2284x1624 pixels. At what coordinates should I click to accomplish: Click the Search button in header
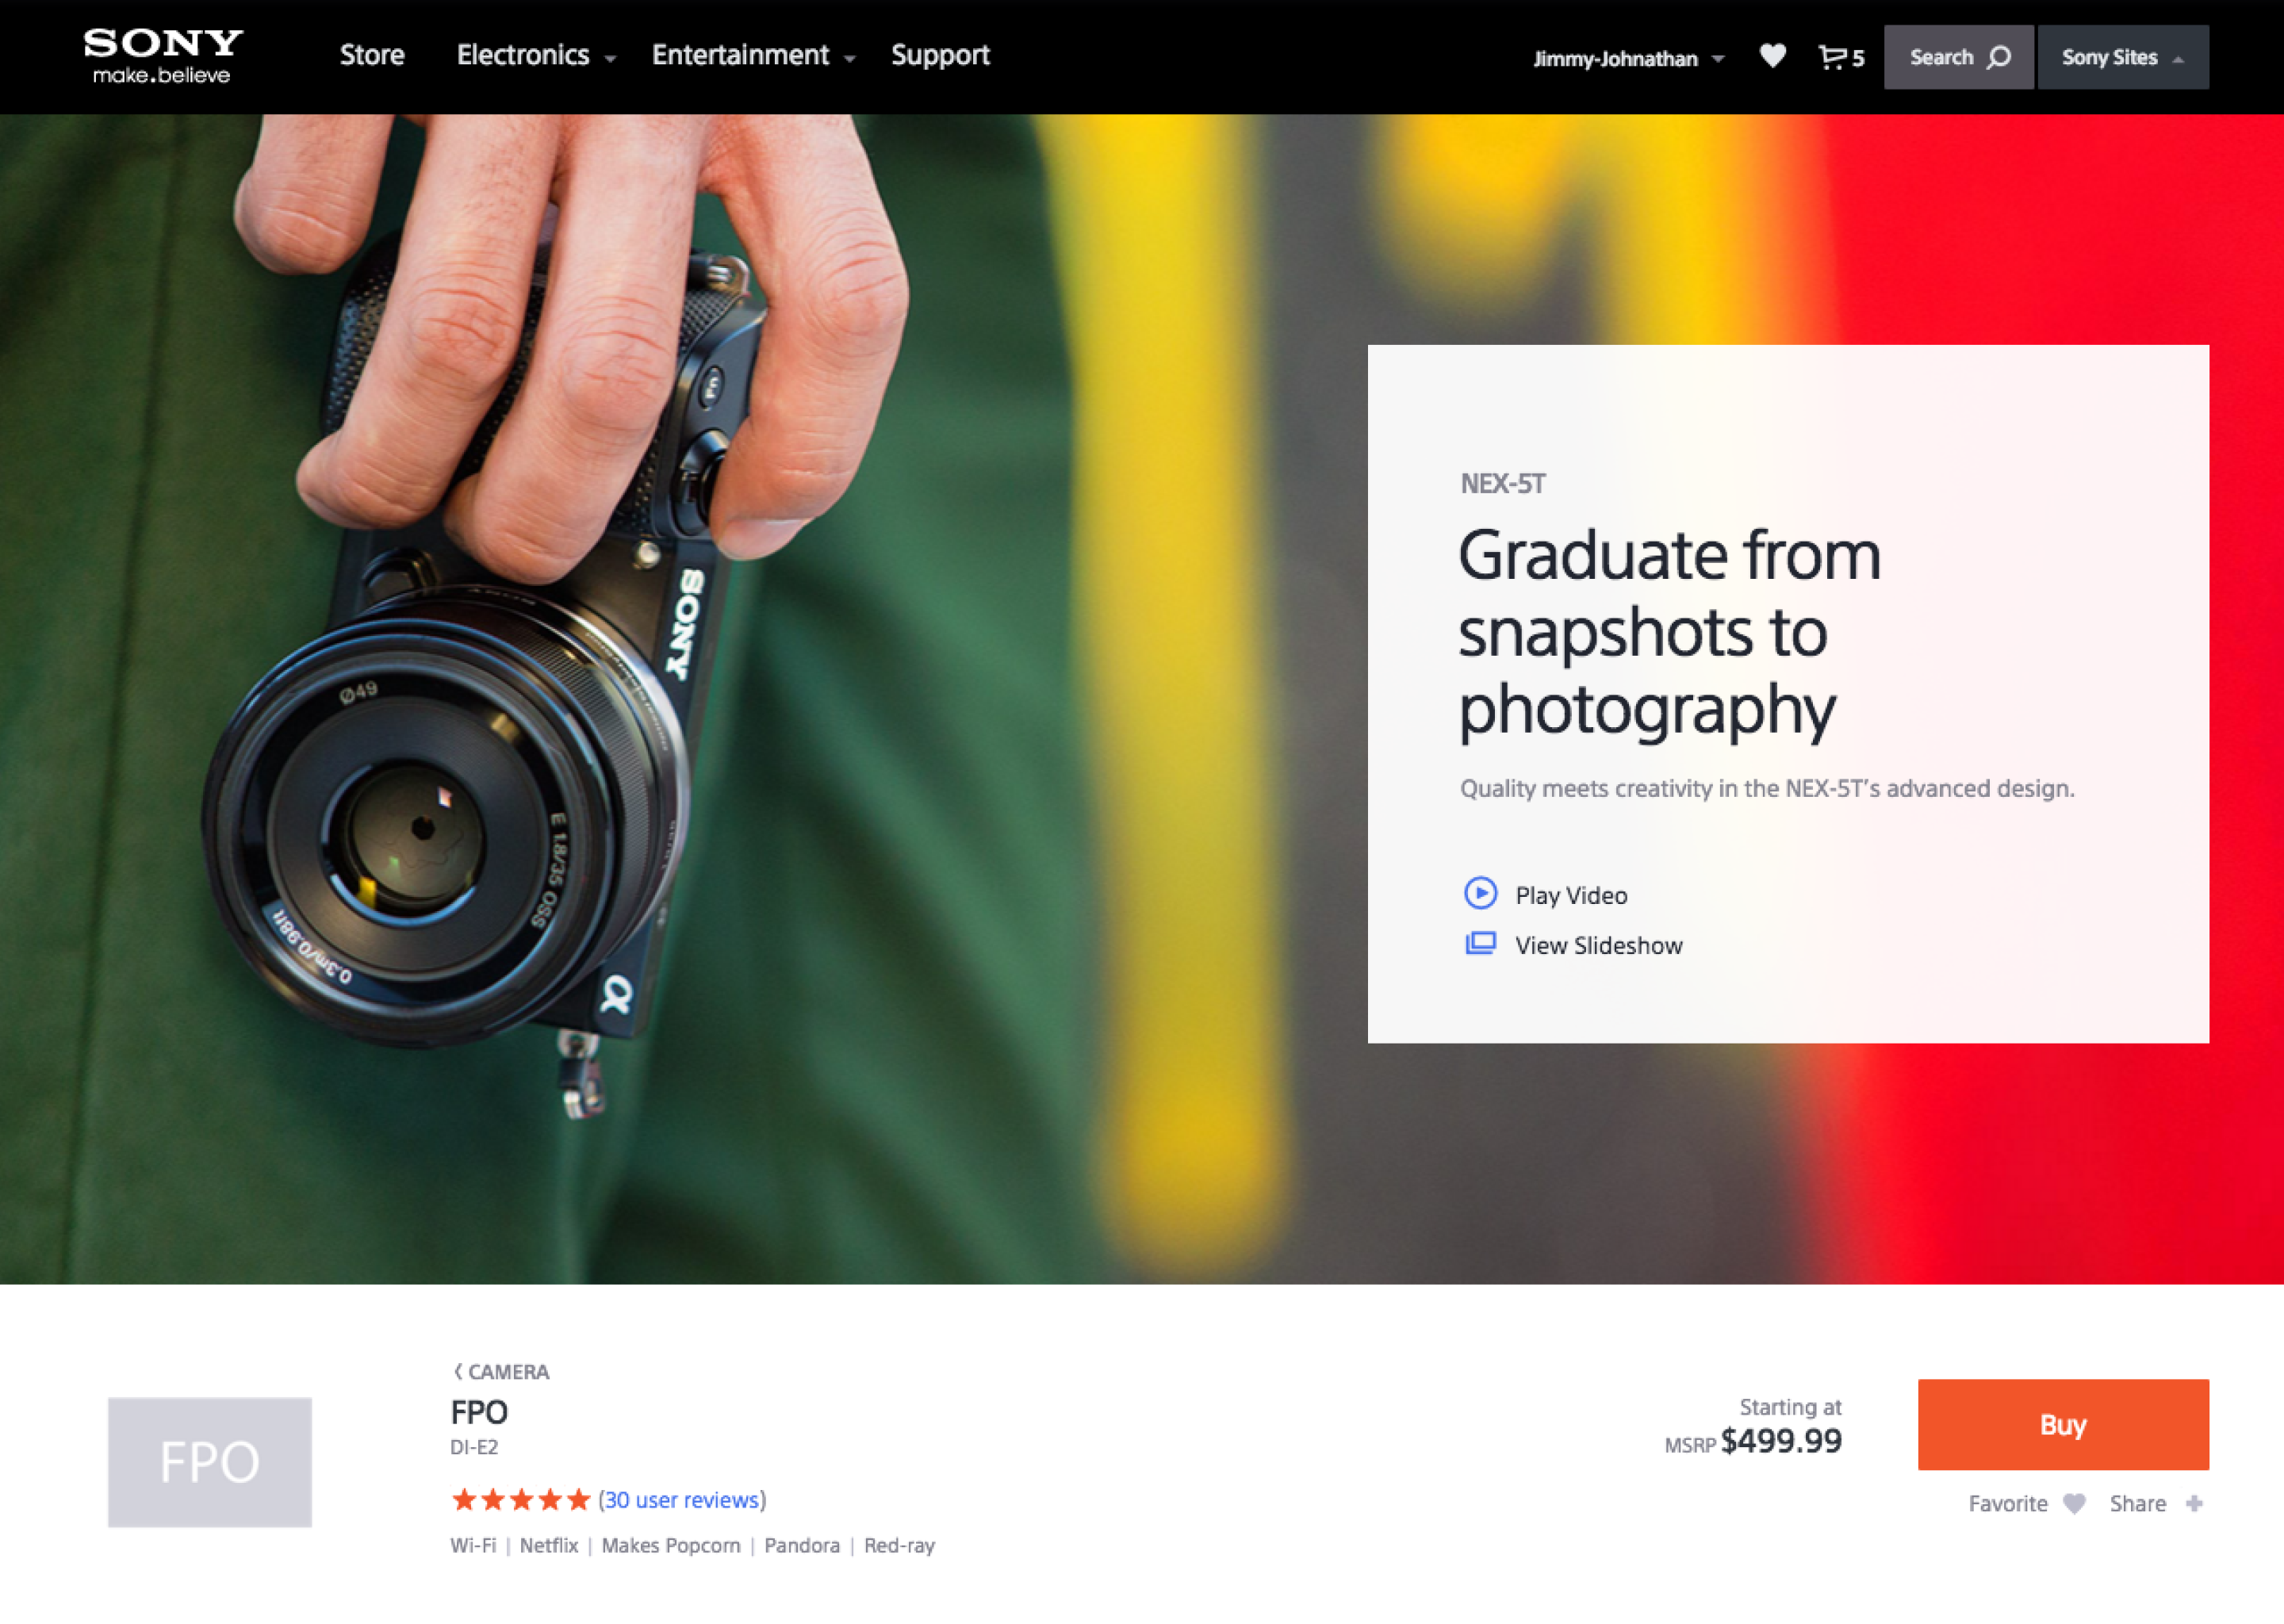pyautogui.click(x=1958, y=57)
